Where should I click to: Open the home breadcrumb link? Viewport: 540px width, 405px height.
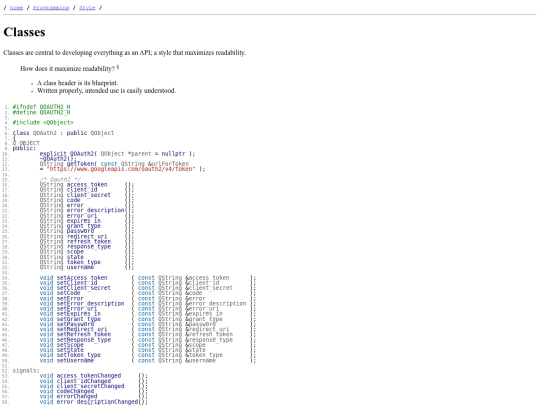tap(16, 8)
